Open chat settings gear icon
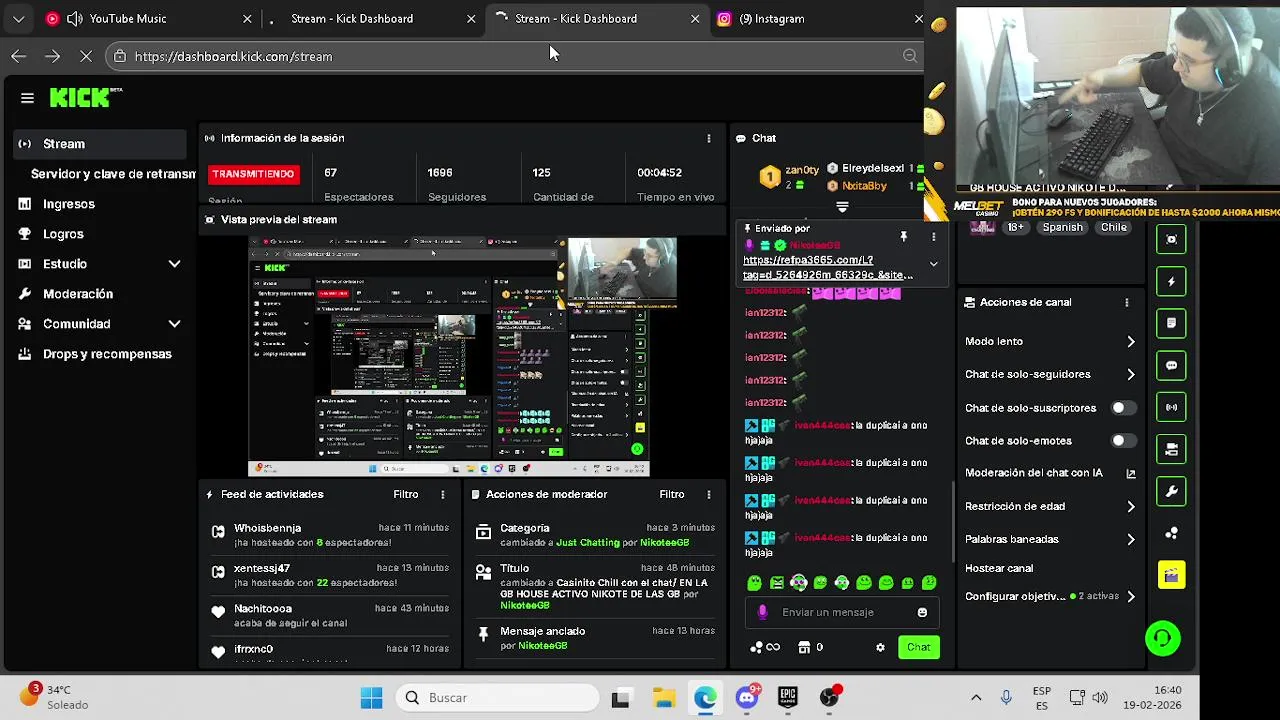 880,648
